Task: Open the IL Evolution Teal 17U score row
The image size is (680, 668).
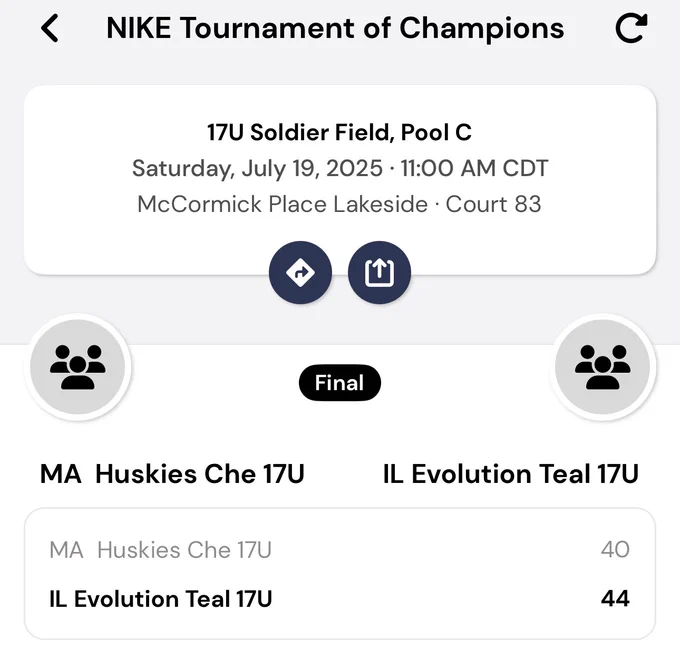Action: 340,599
